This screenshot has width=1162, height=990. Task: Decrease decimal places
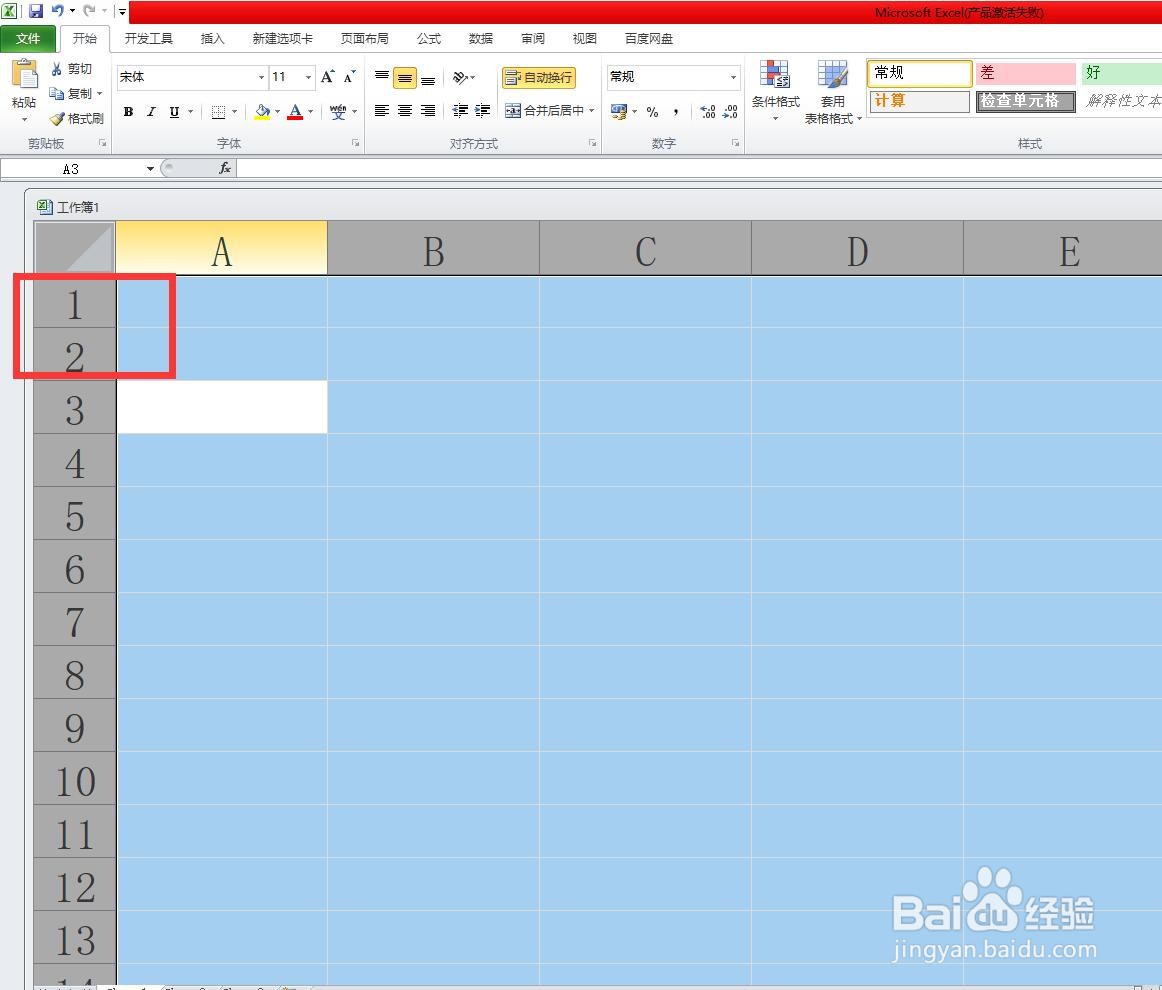[x=731, y=112]
